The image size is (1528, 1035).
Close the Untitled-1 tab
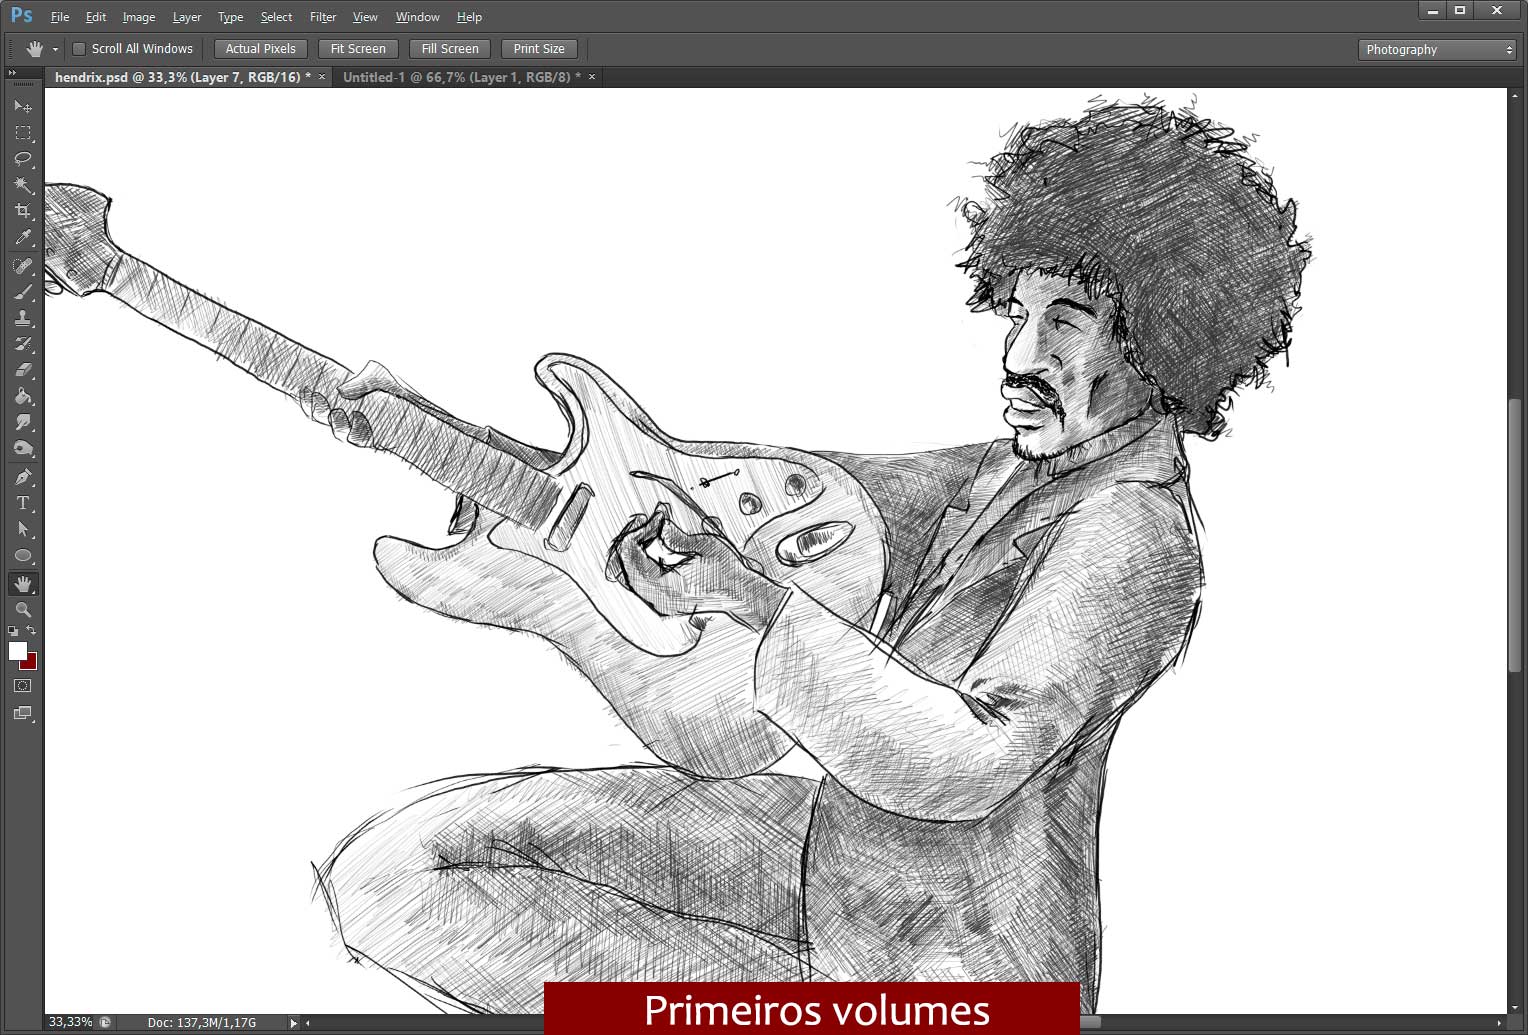pyautogui.click(x=592, y=77)
